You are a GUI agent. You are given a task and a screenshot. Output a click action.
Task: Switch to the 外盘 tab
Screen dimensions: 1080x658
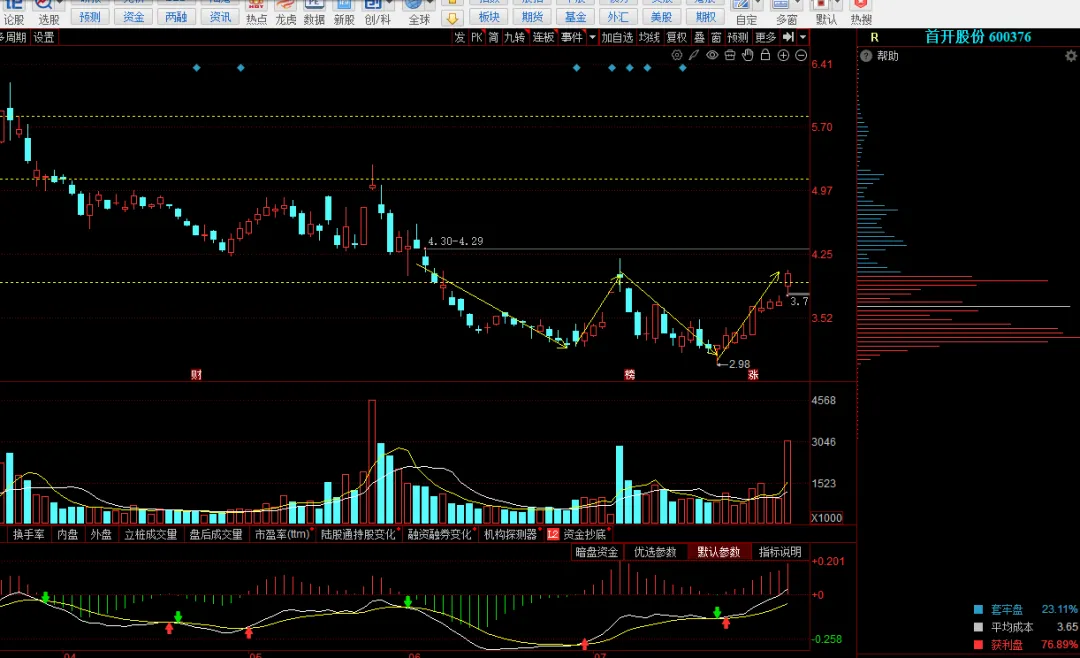pyautogui.click(x=101, y=534)
